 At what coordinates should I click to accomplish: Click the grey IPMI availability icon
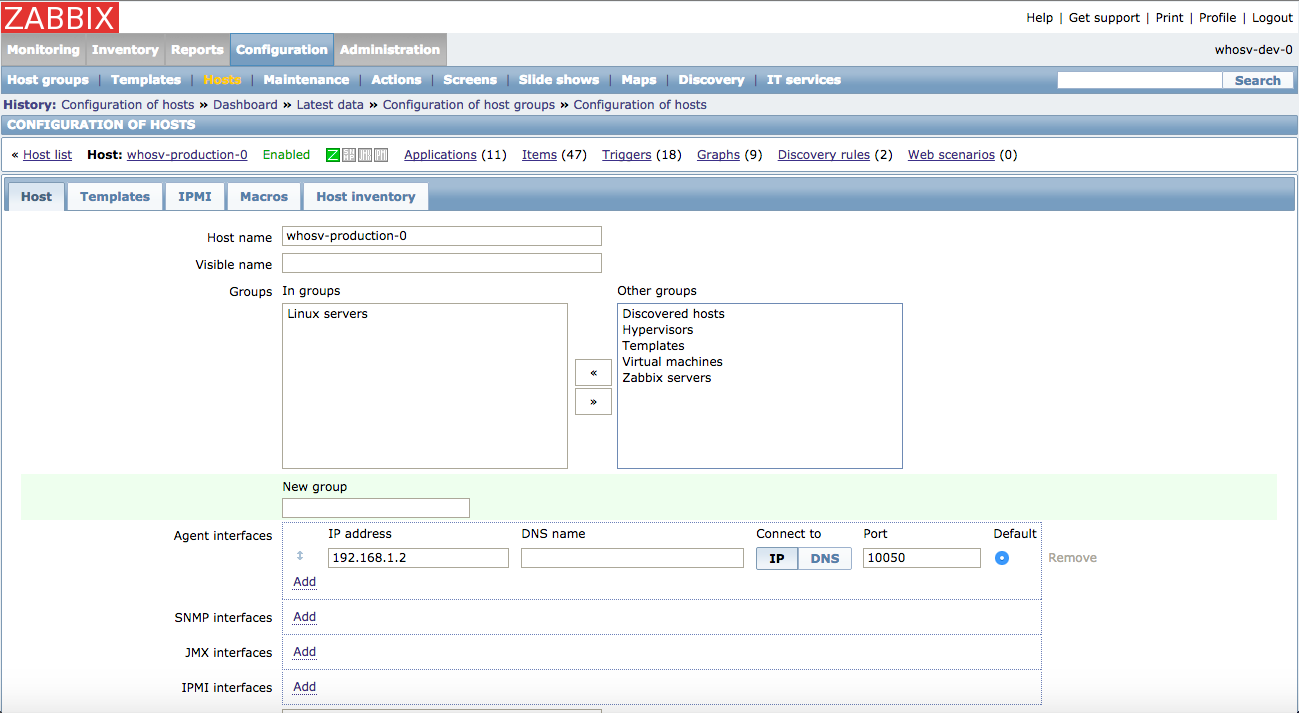tap(381, 155)
